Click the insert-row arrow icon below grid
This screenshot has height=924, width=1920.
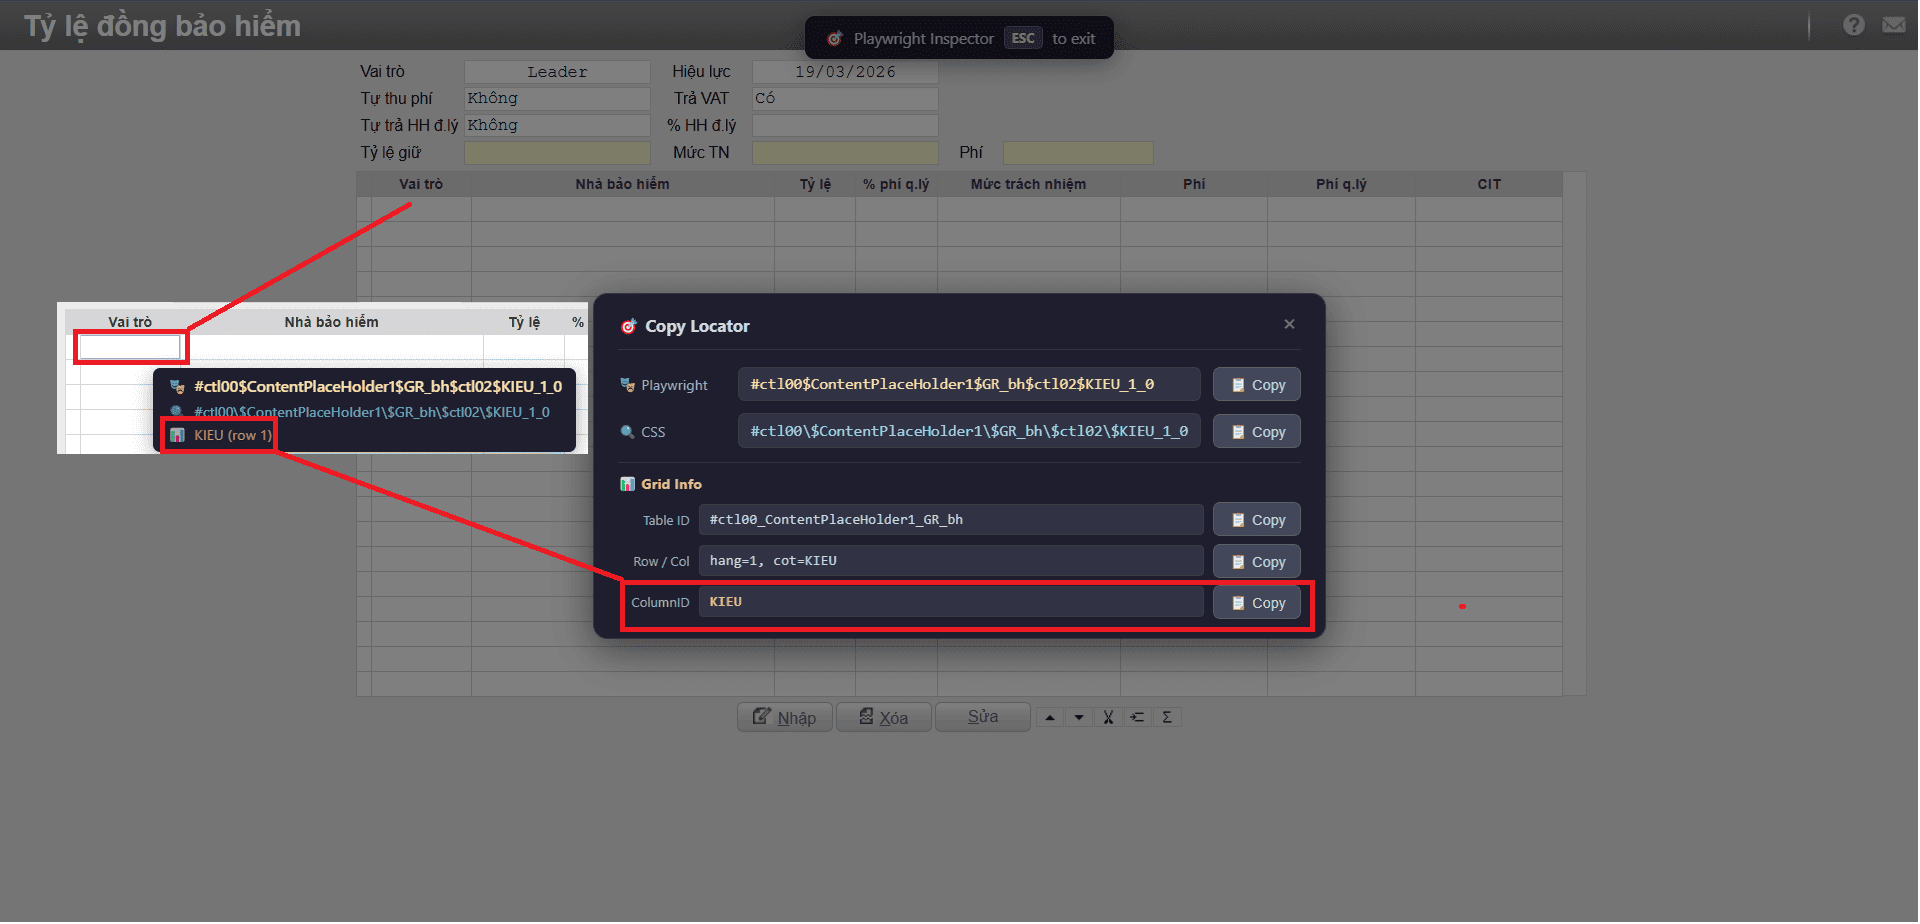click(x=1137, y=717)
